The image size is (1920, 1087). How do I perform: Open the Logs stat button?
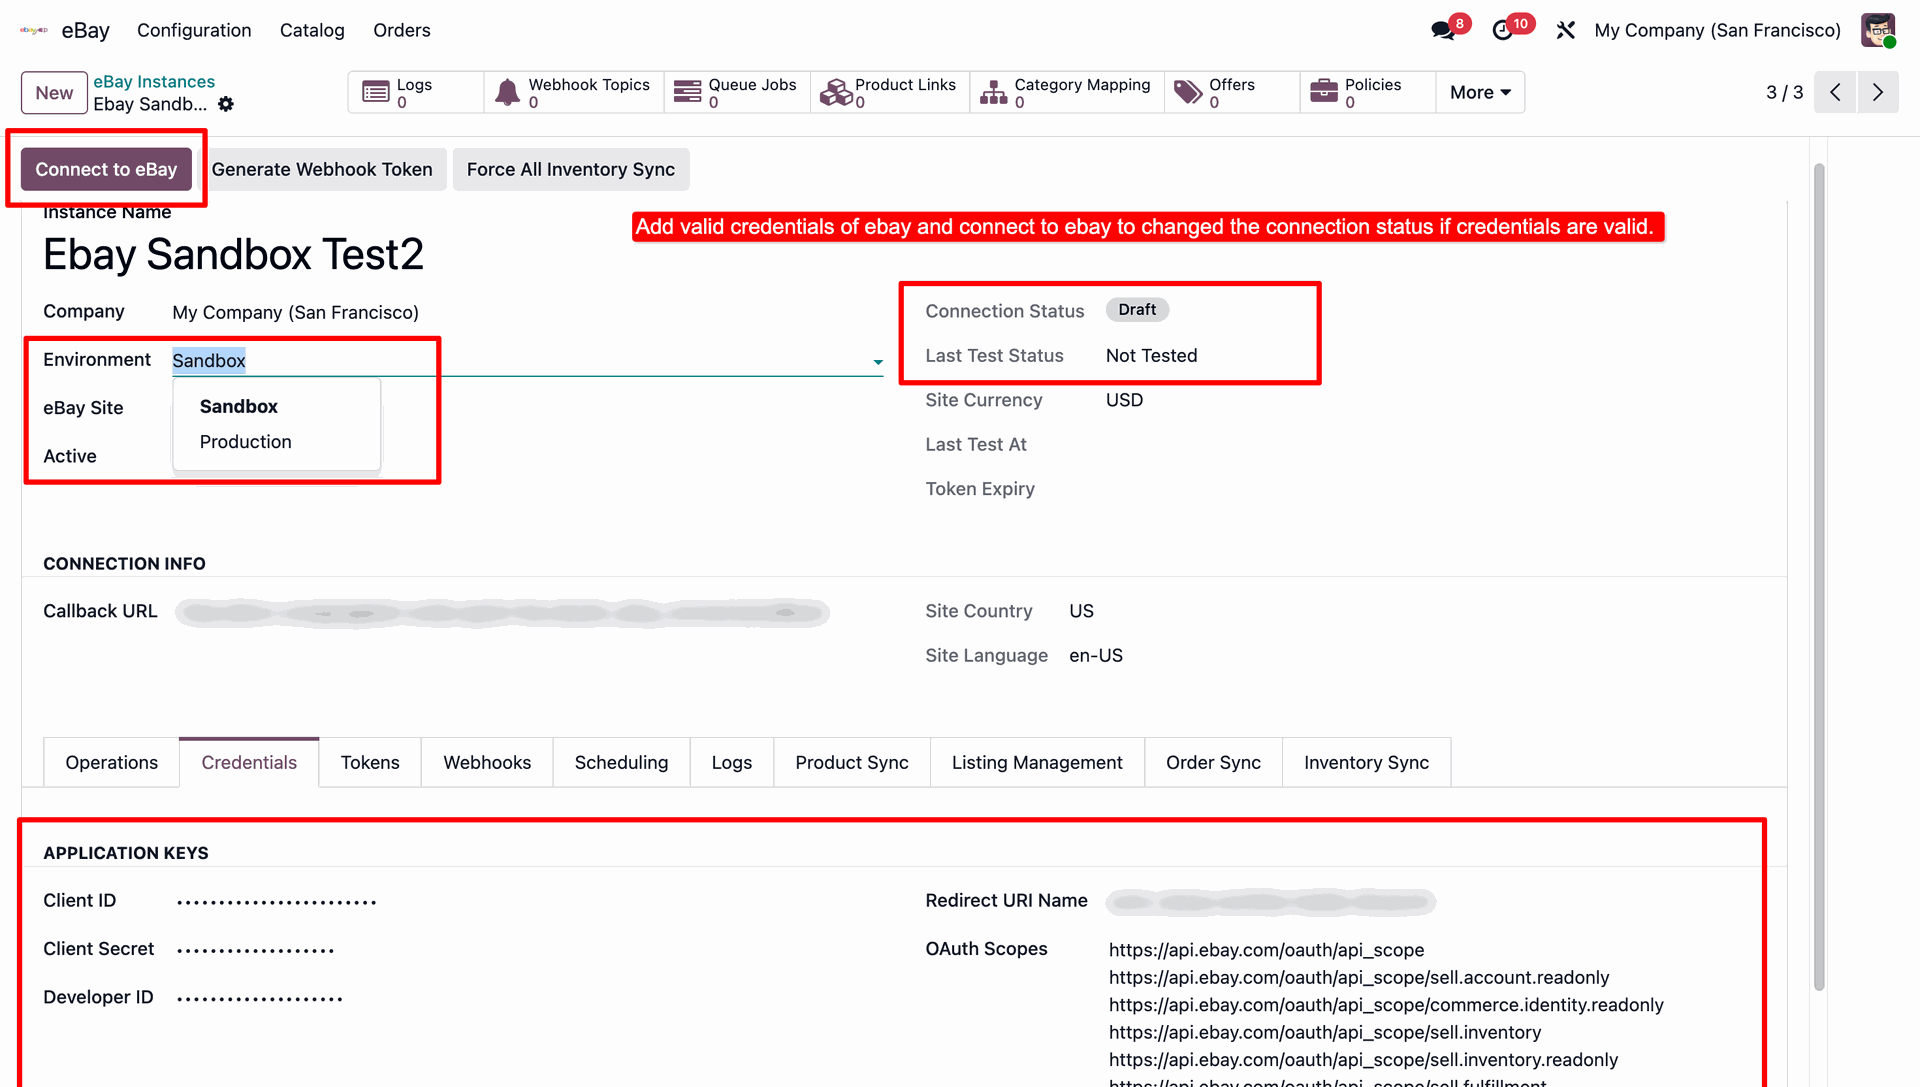tap(416, 92)
